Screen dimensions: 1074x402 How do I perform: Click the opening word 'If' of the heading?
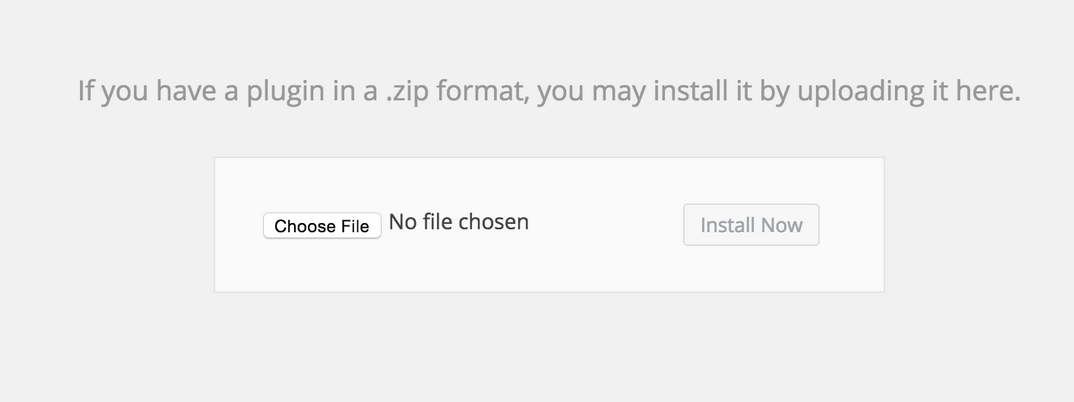(85, 91)
